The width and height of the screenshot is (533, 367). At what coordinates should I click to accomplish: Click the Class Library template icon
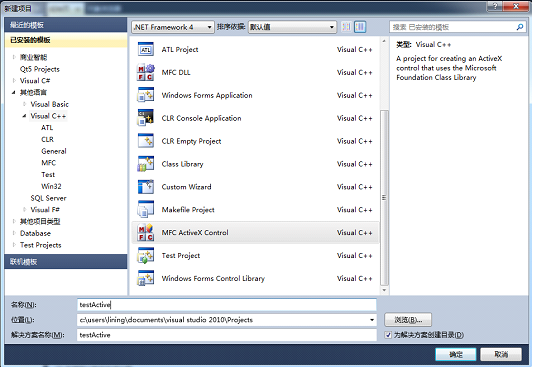[x=145, y=164]
